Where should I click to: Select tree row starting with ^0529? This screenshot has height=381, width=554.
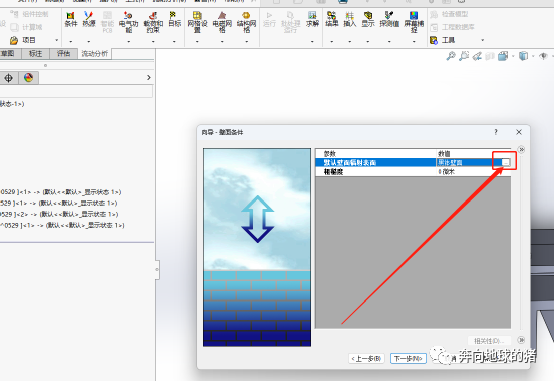(62, 225)
